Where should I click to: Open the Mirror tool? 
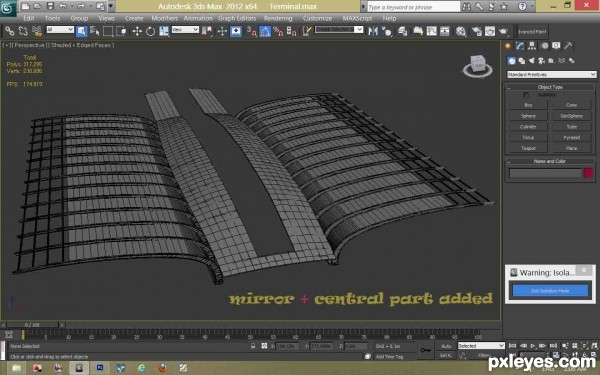click(x=373, y=31)
